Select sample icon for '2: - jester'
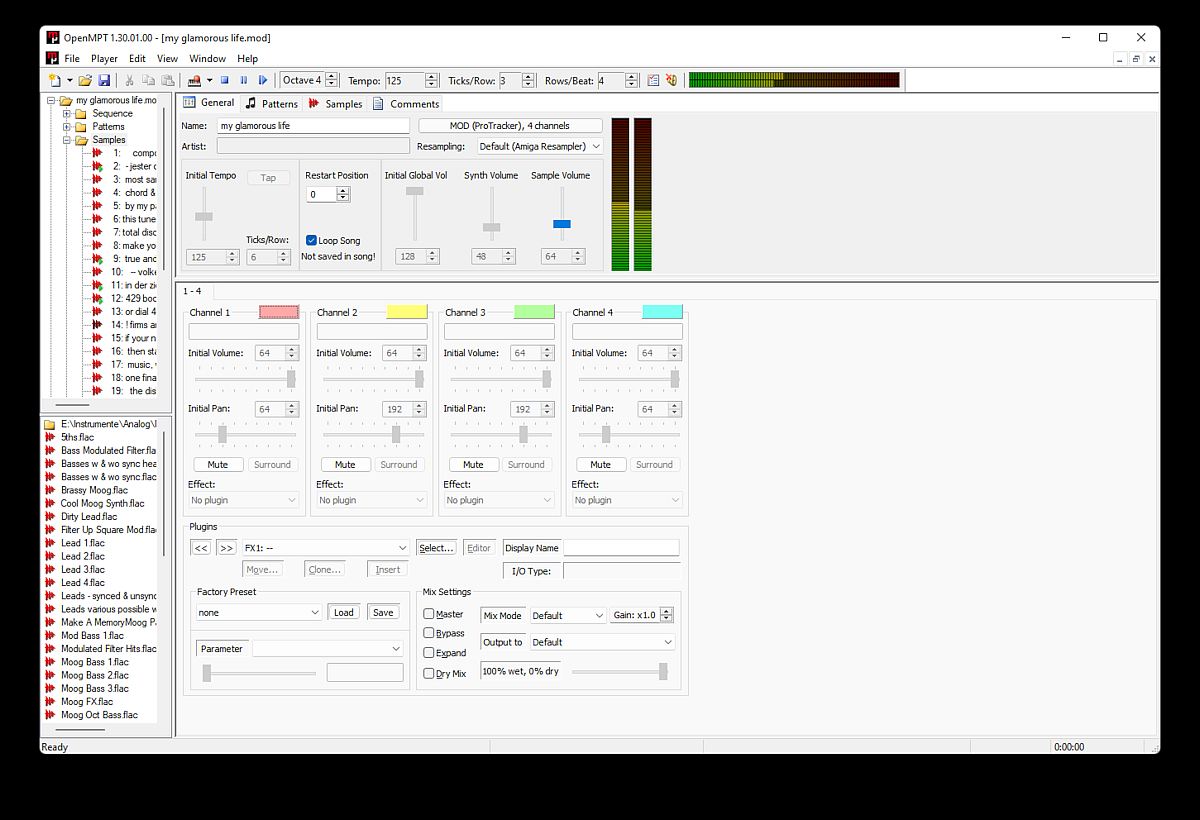 click(97, 166)
